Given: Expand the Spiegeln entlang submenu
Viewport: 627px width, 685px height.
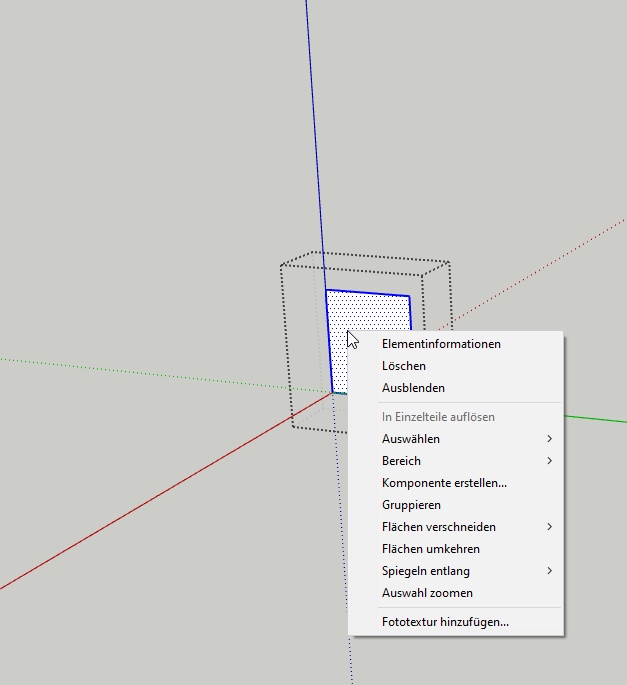Looking at the screenshot, I should (x=425, y=571).
